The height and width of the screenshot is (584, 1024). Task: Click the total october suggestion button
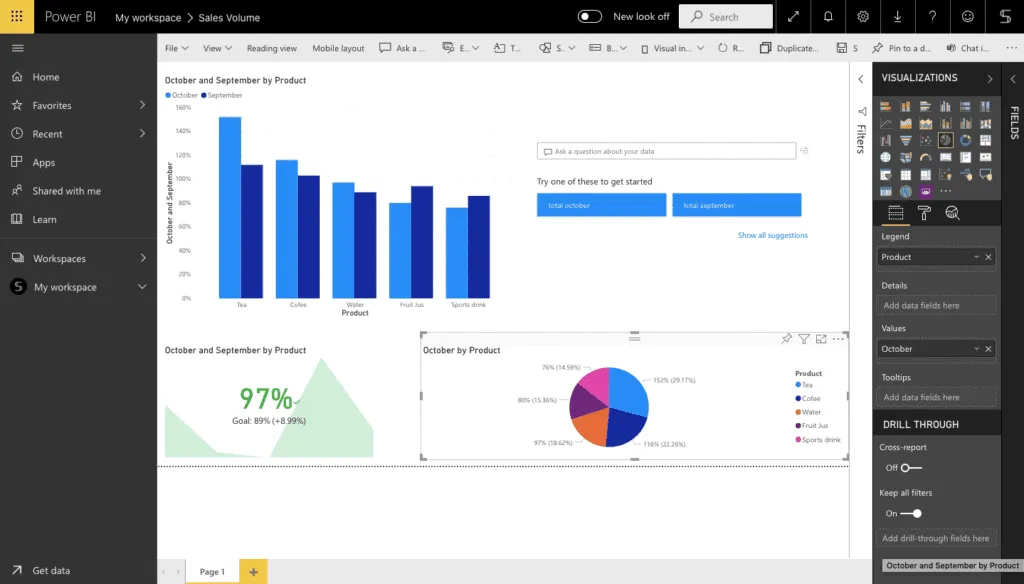click(601, 203)
